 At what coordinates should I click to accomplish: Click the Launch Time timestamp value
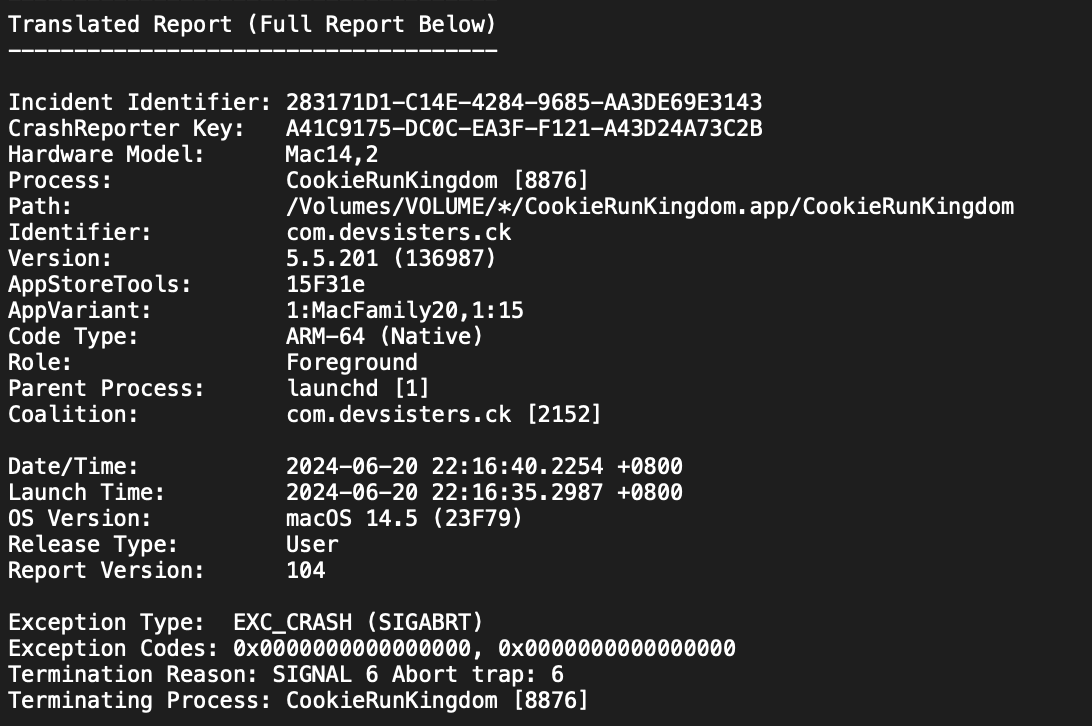[484, 492]
